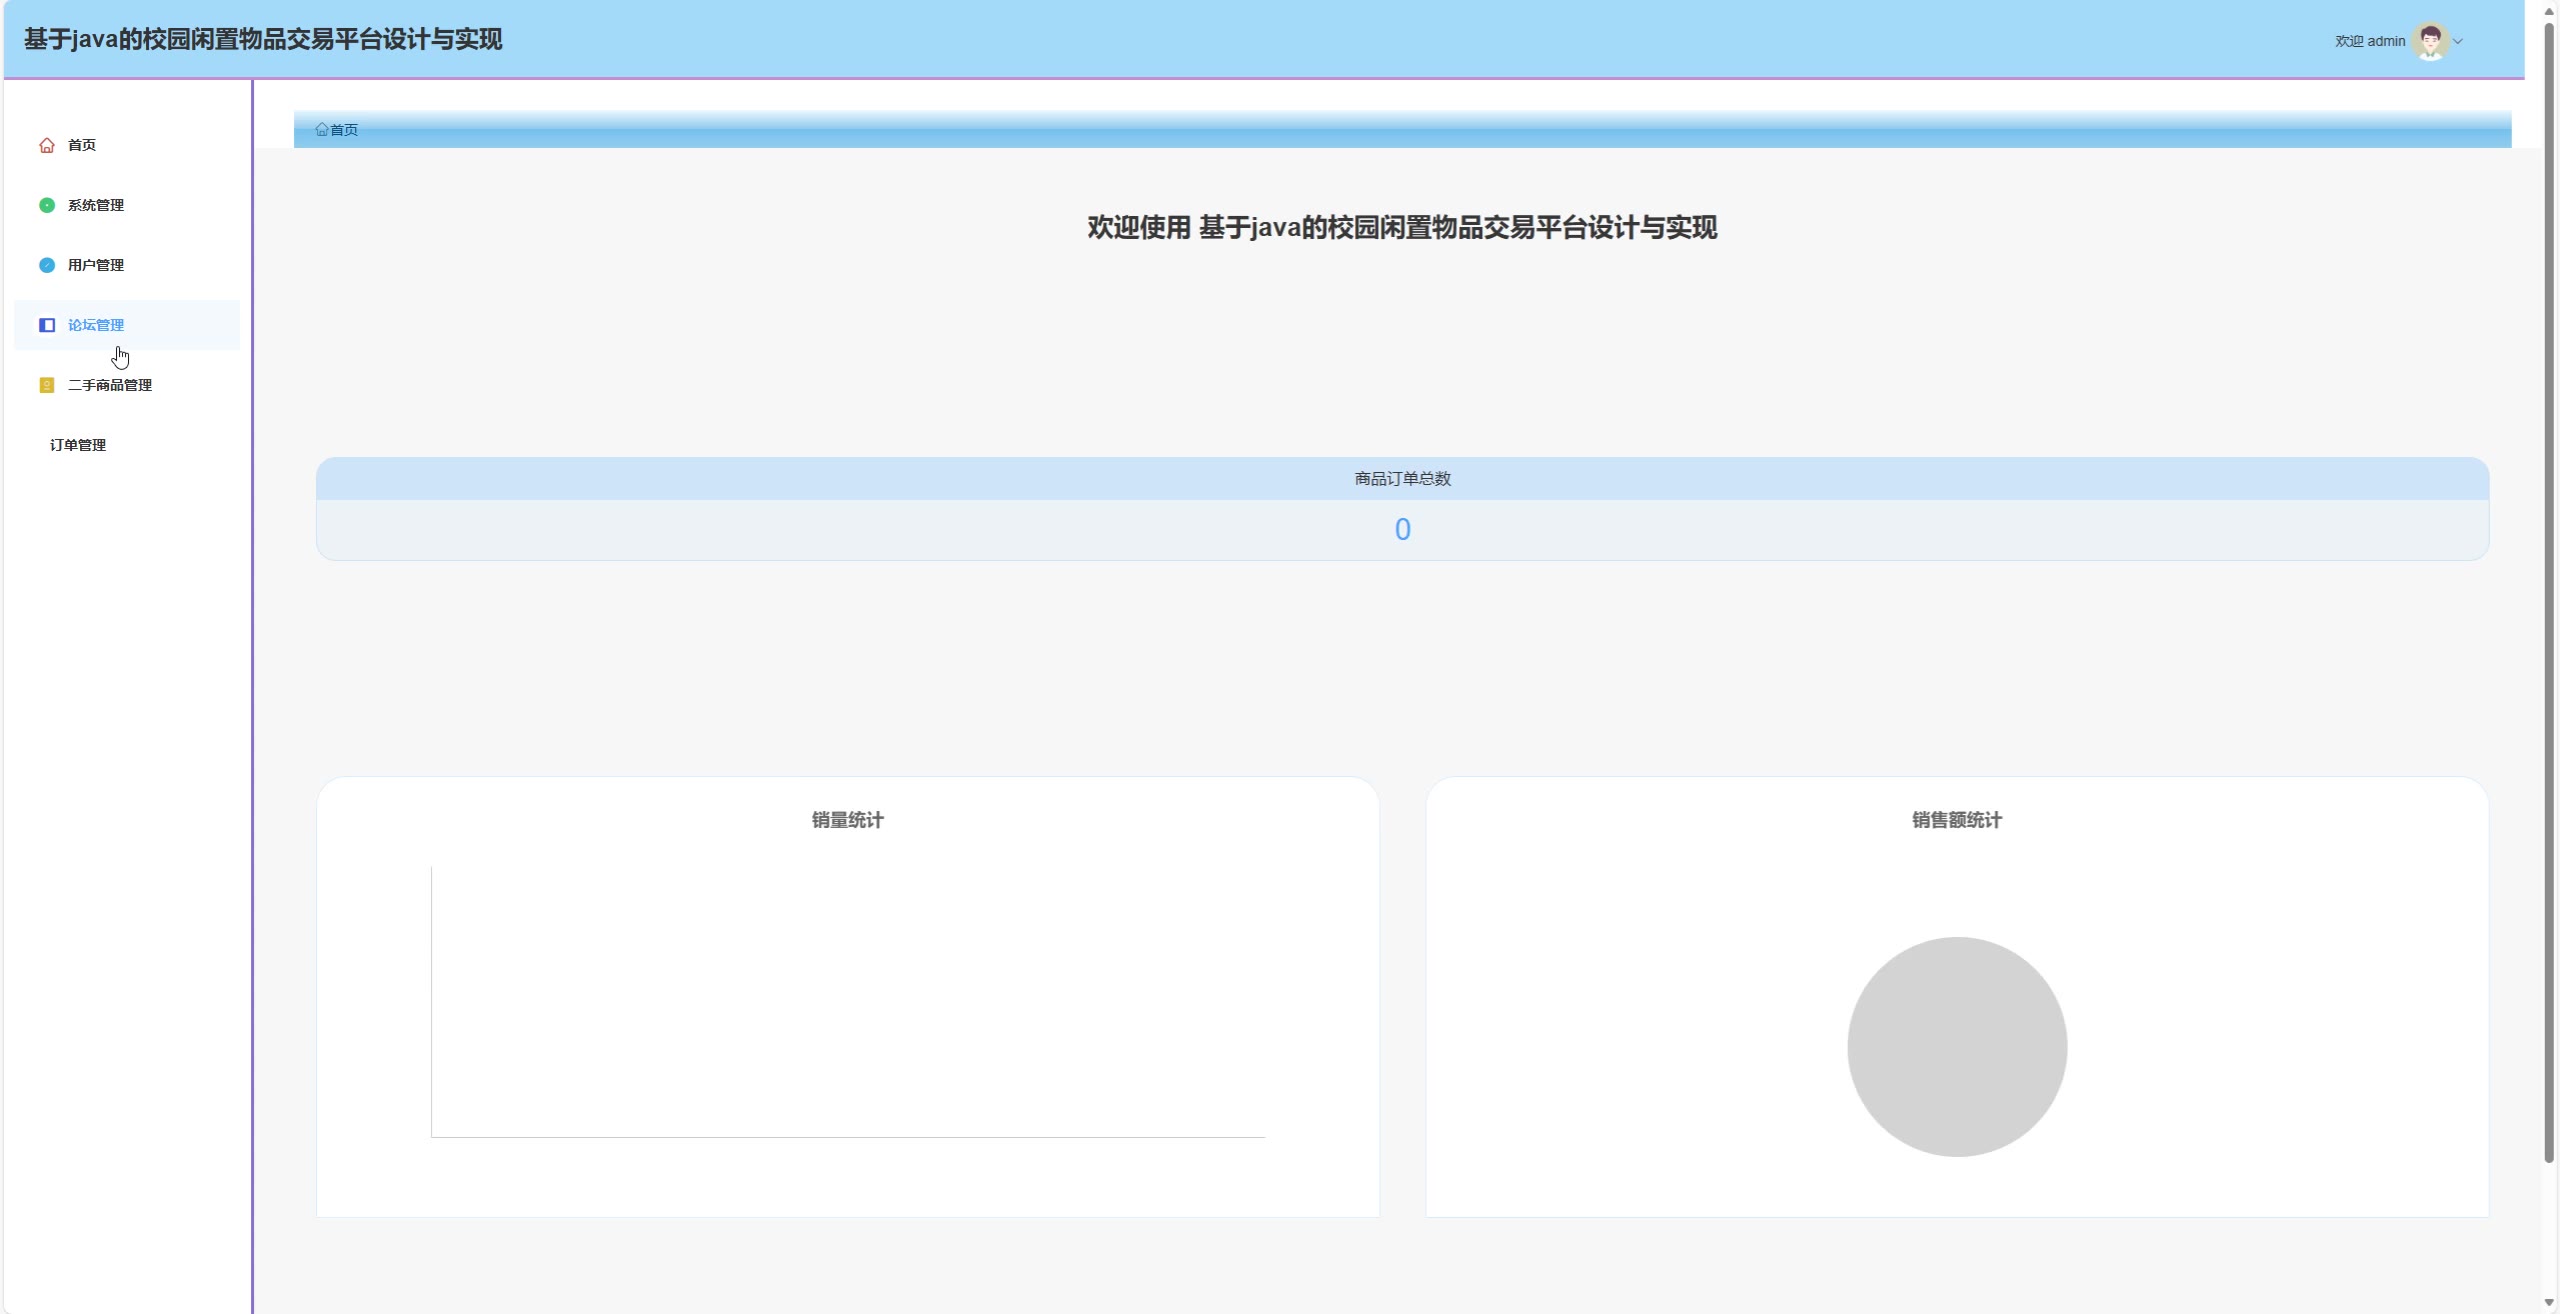Click the gray 销售额统计 pie chart
This screenshot has height=1314, width=2560.
(x=1957, y=1046)
